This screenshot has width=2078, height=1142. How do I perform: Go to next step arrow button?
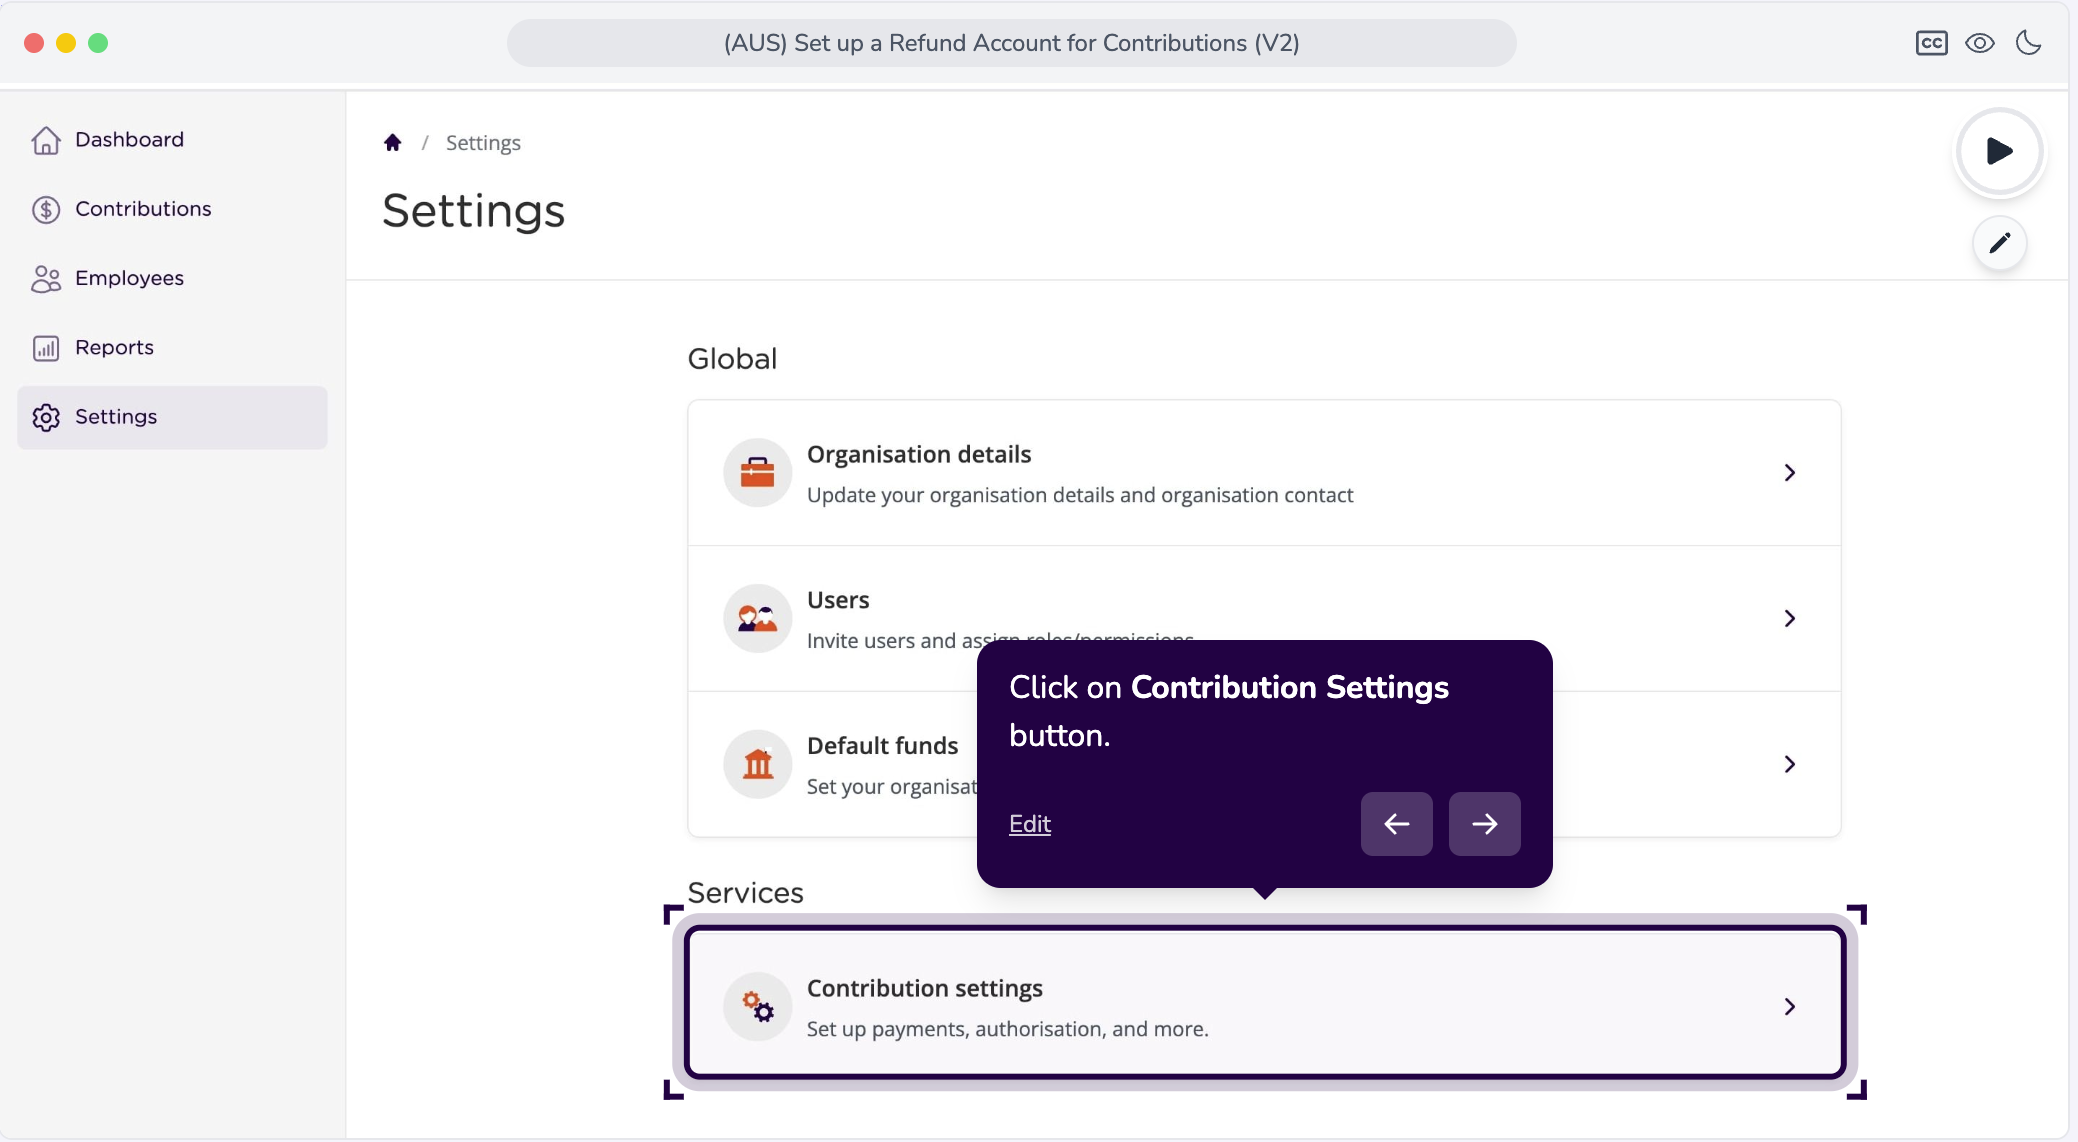(1484, 824)
